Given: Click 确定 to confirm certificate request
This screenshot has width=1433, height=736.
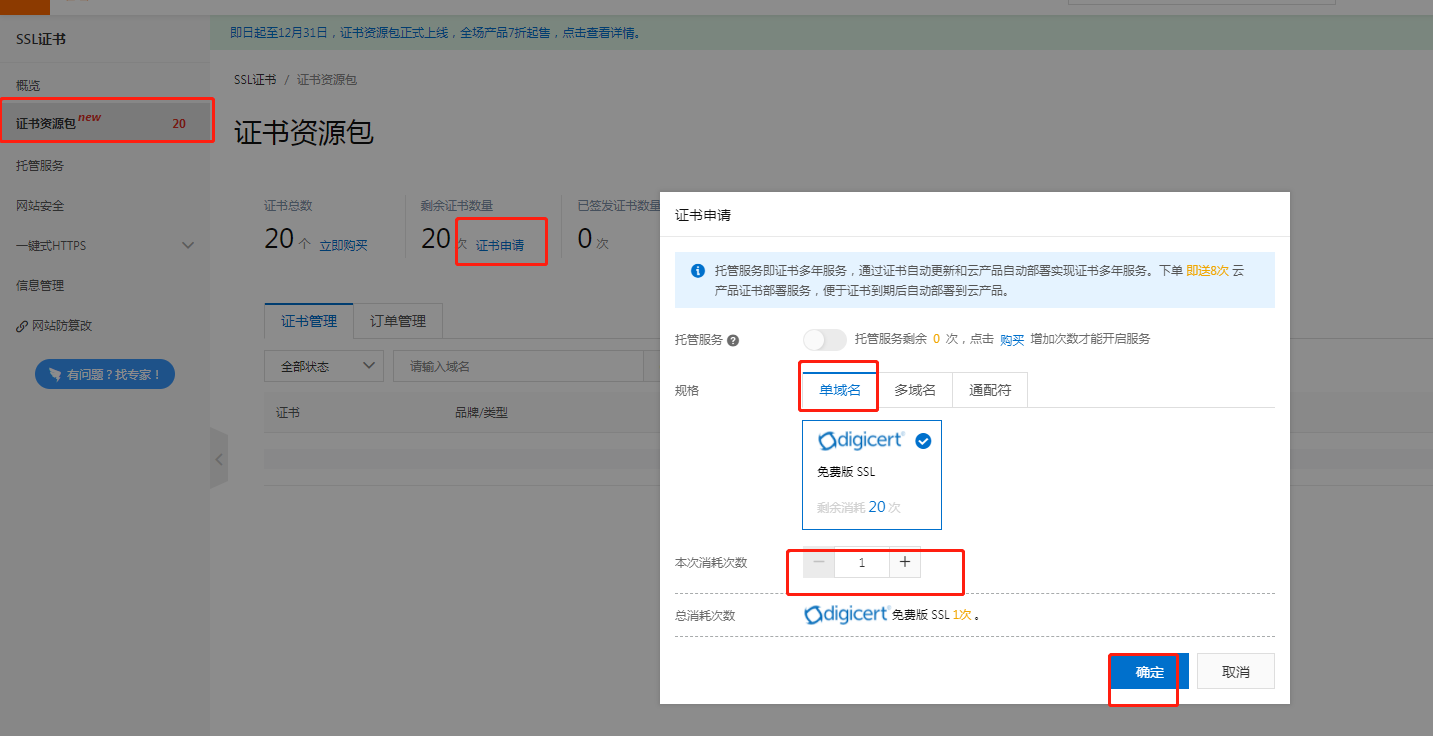Looking at the screenshot, I should tap(1150, 672).
